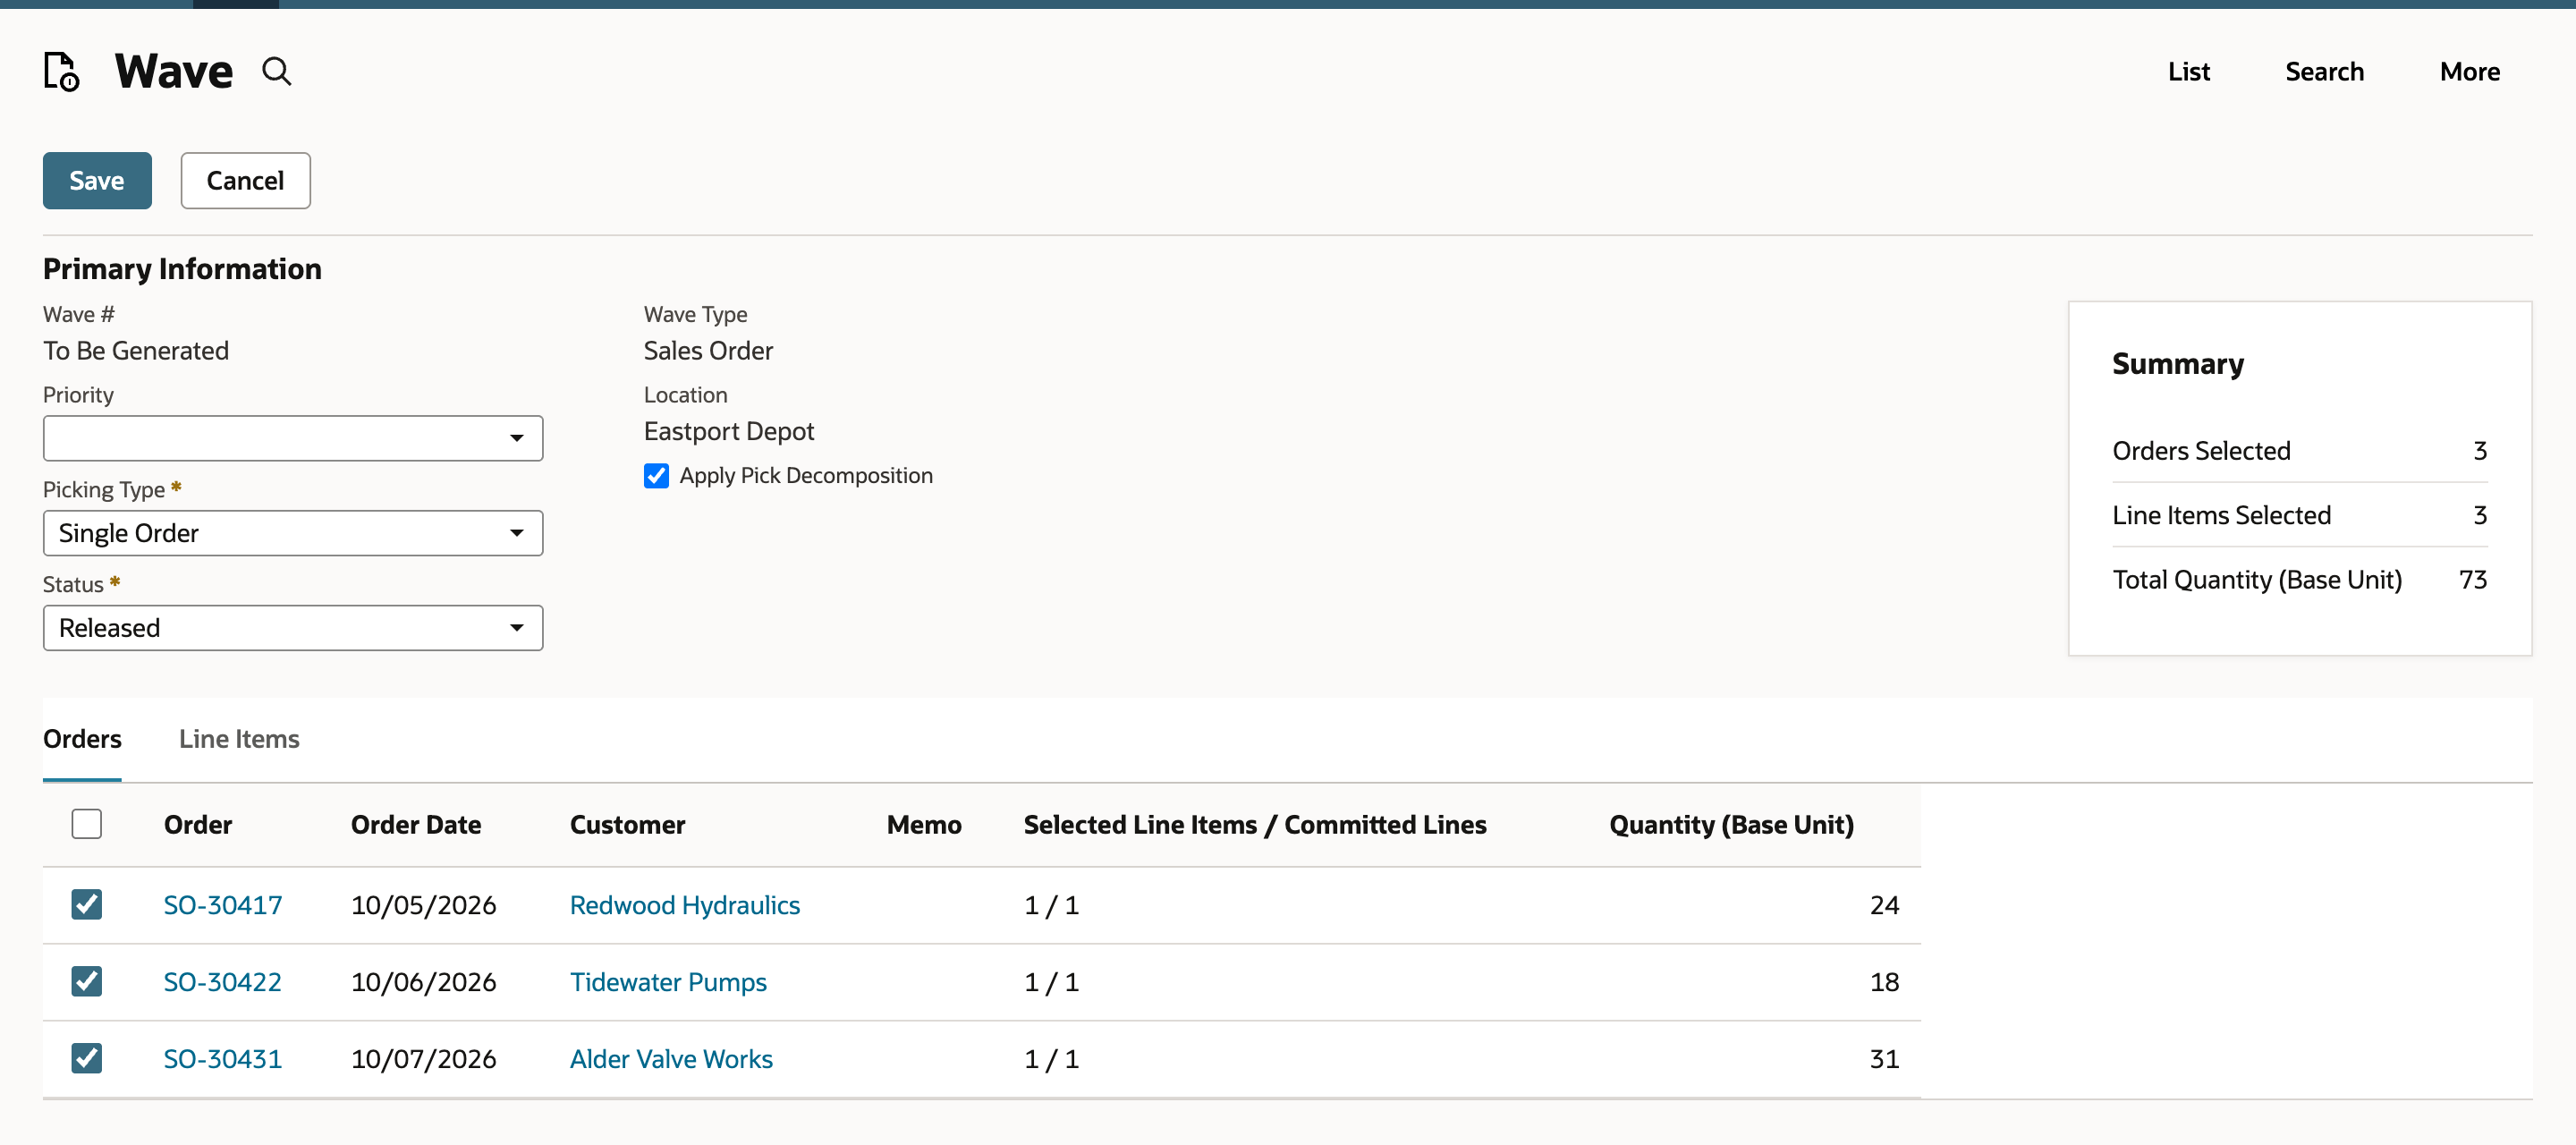
Task: Open the Priority dropdown
Action: point(293,438)
